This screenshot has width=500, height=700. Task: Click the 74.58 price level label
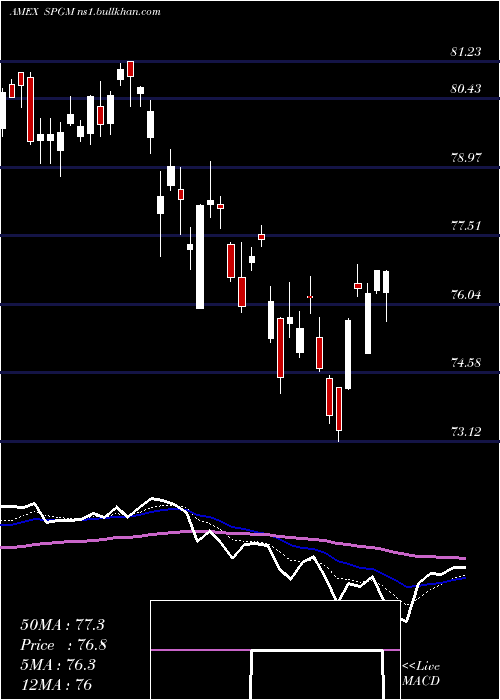point(466,362)
